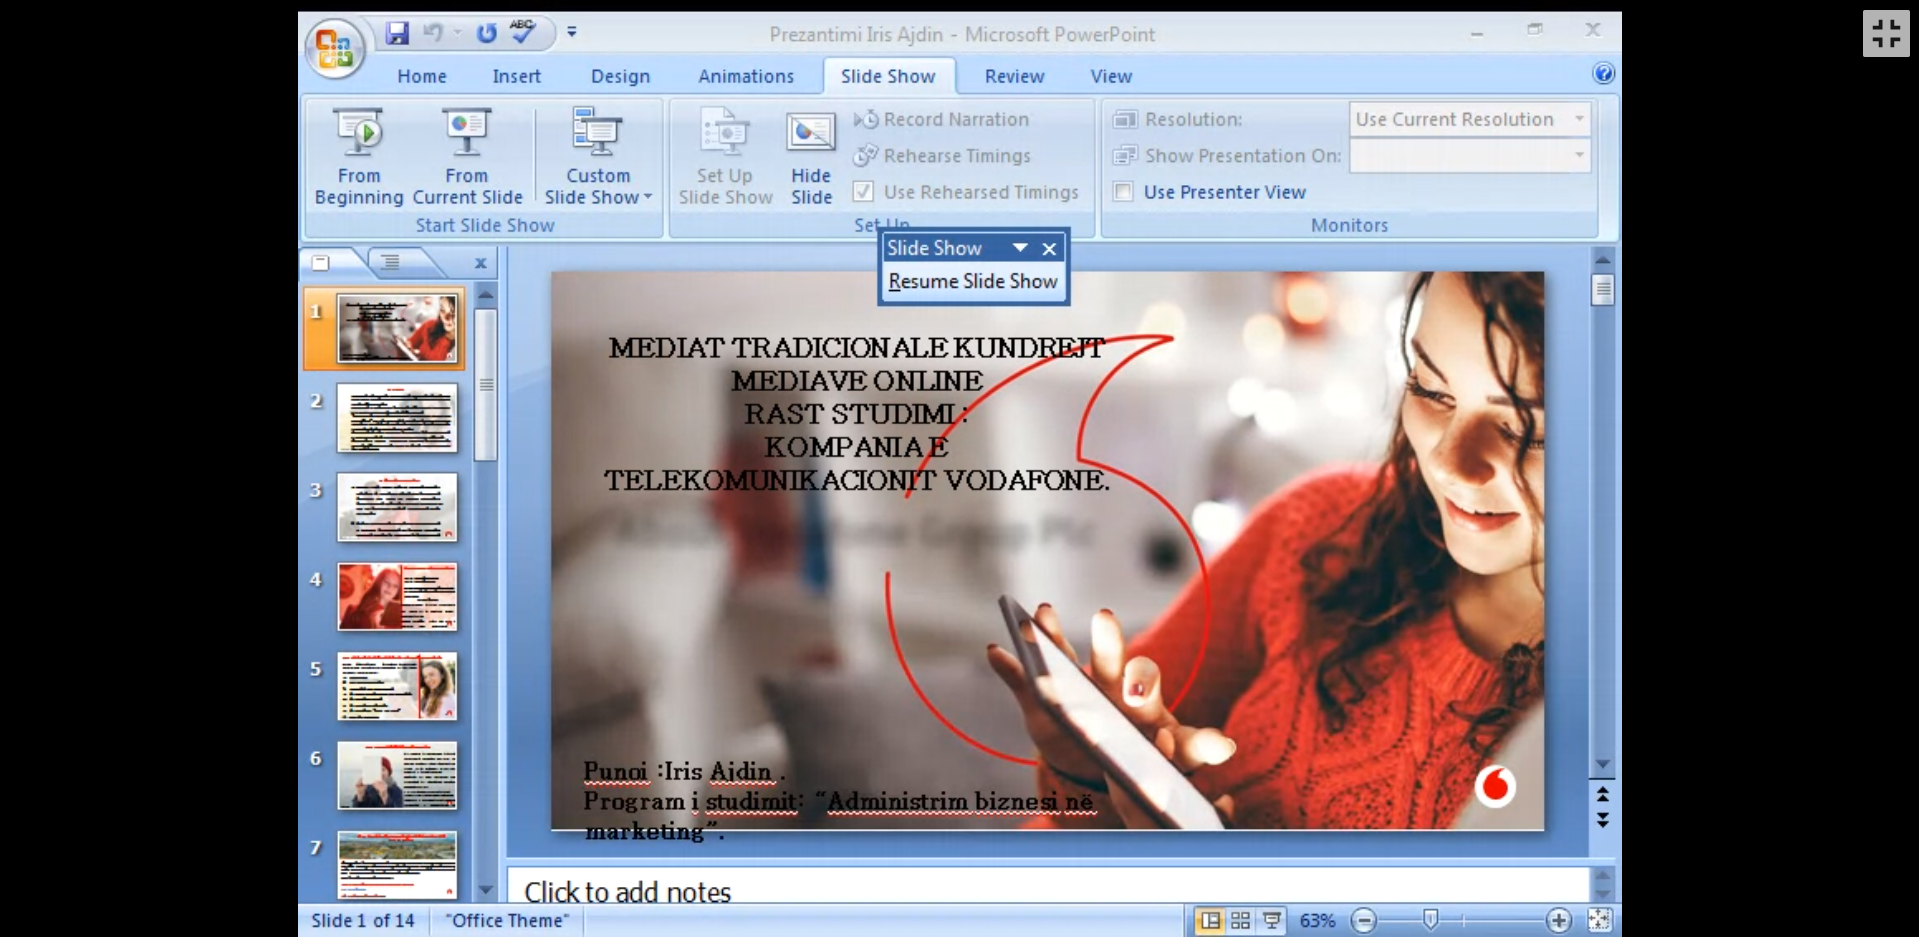Open the Animations tab
This screenshot has width=1919, height=937.
point(745,76)
